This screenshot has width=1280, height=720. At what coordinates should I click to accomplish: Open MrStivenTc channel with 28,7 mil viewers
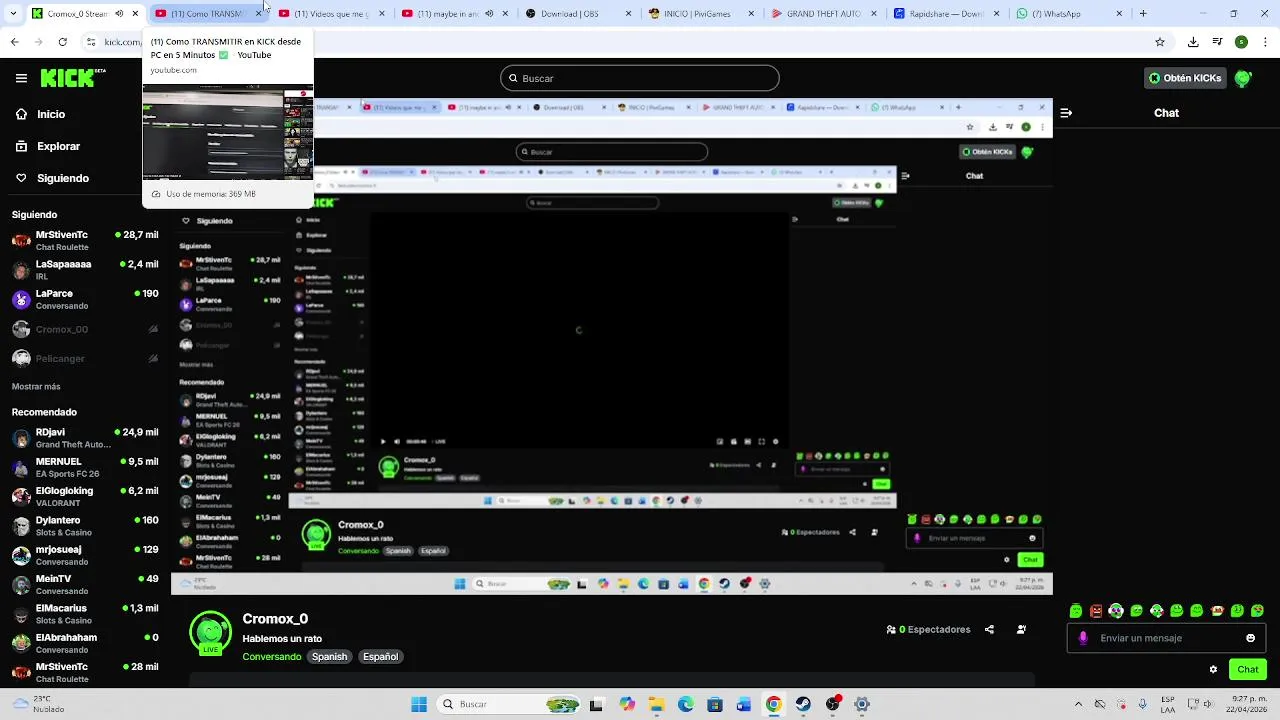click(85, 241)
